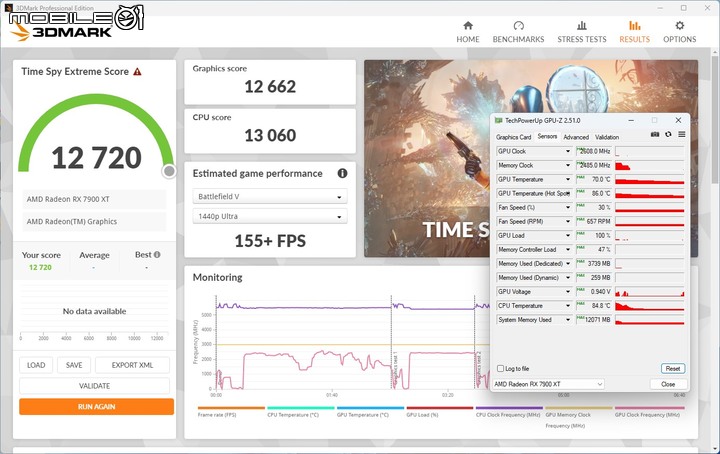Click the SAVE button

(74, 365)
